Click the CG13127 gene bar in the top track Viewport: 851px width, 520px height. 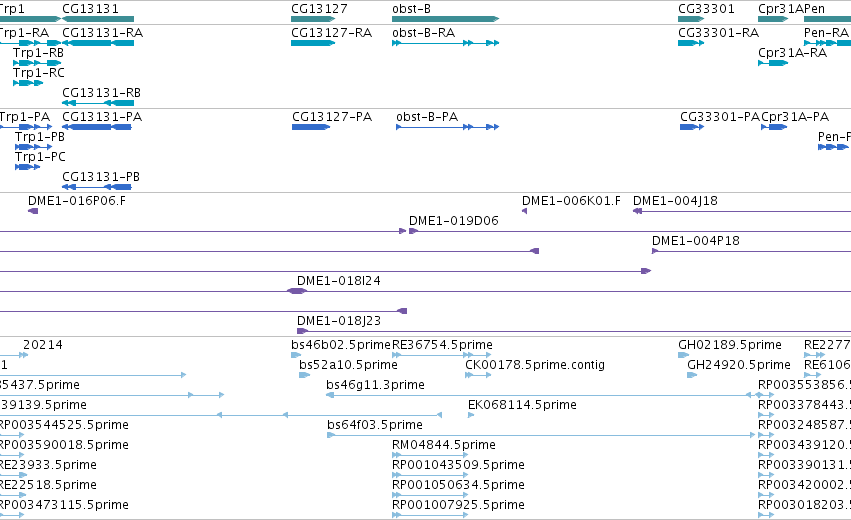tap(313, 19)
